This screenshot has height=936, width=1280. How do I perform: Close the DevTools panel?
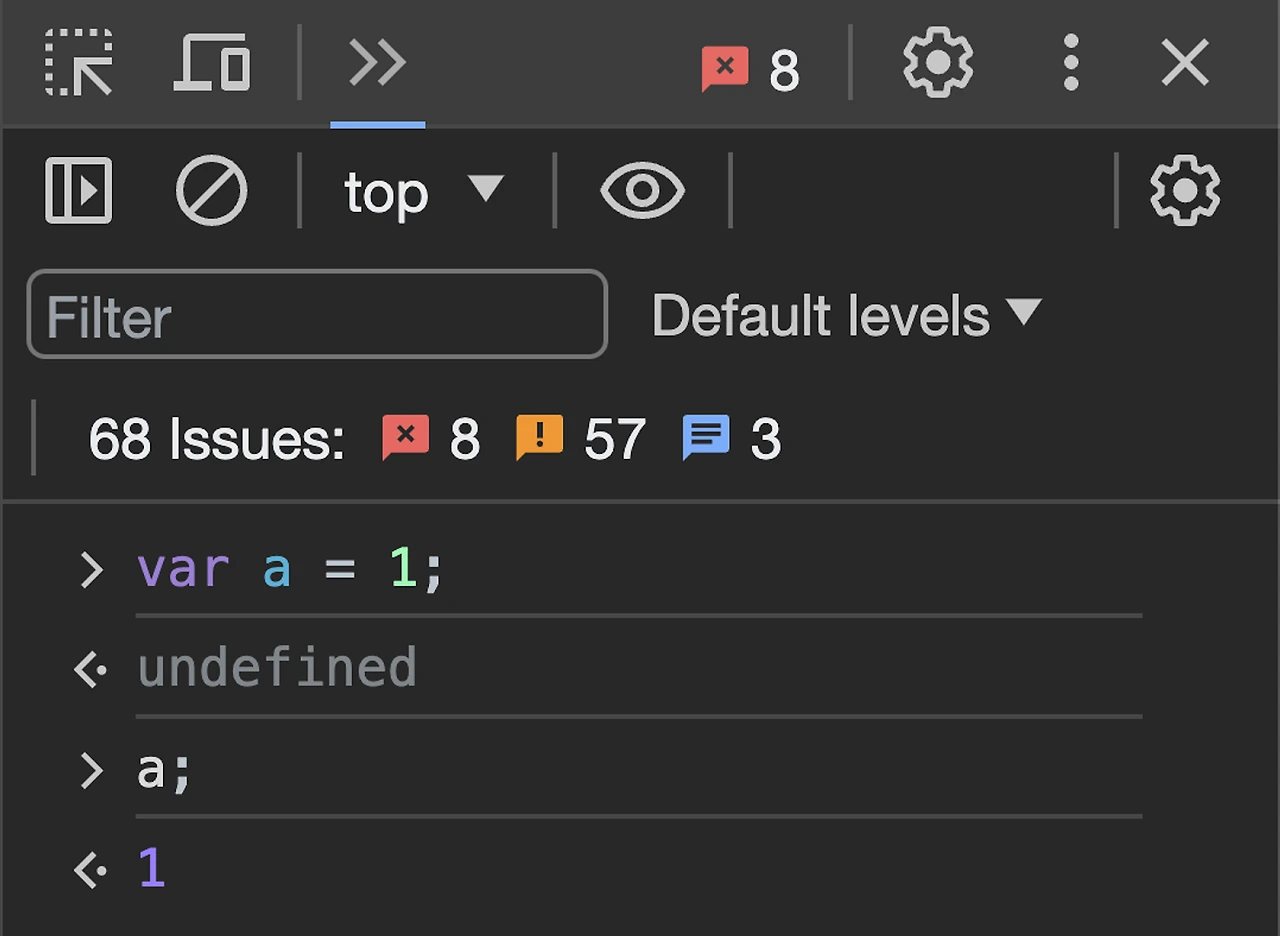[x=1185, y=63]
